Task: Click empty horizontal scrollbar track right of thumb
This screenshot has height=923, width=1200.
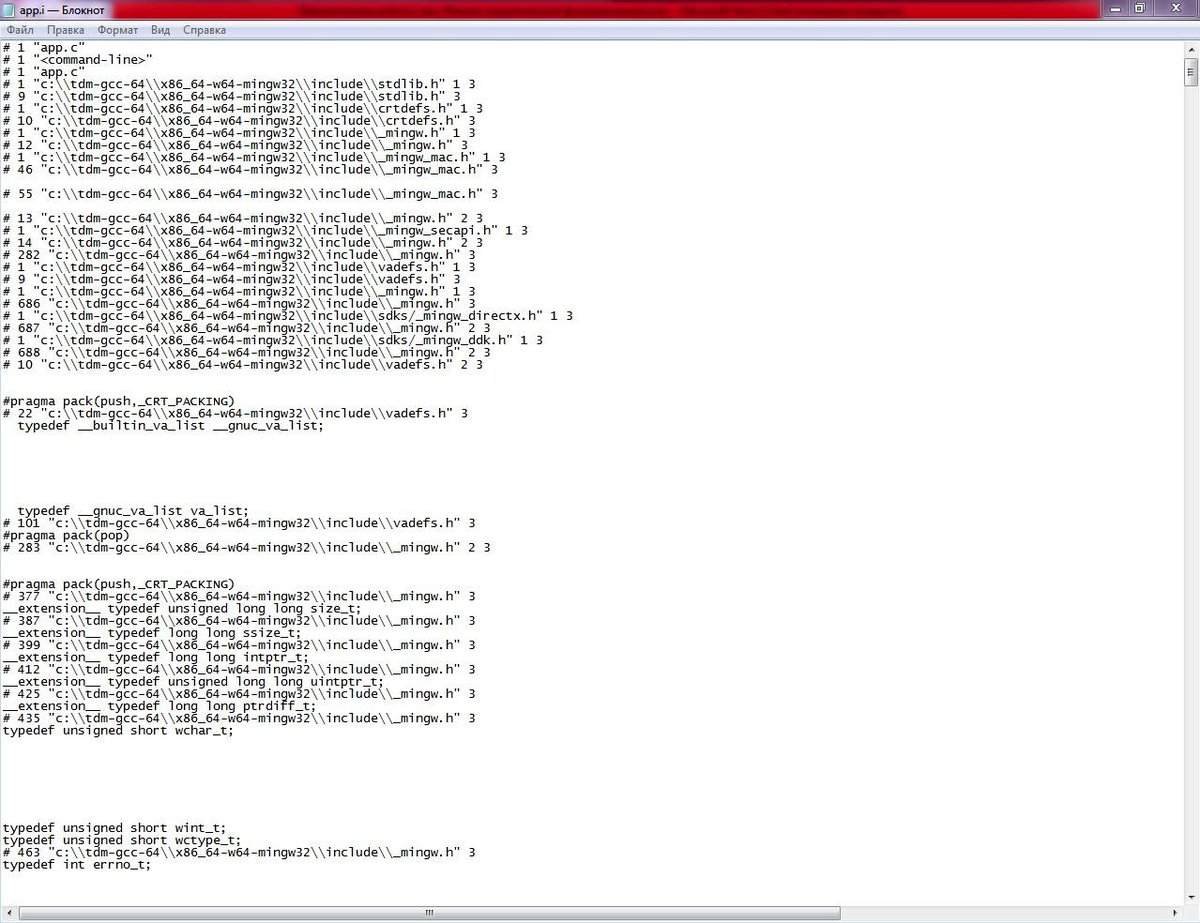Action: click(x=1000, y=914)
